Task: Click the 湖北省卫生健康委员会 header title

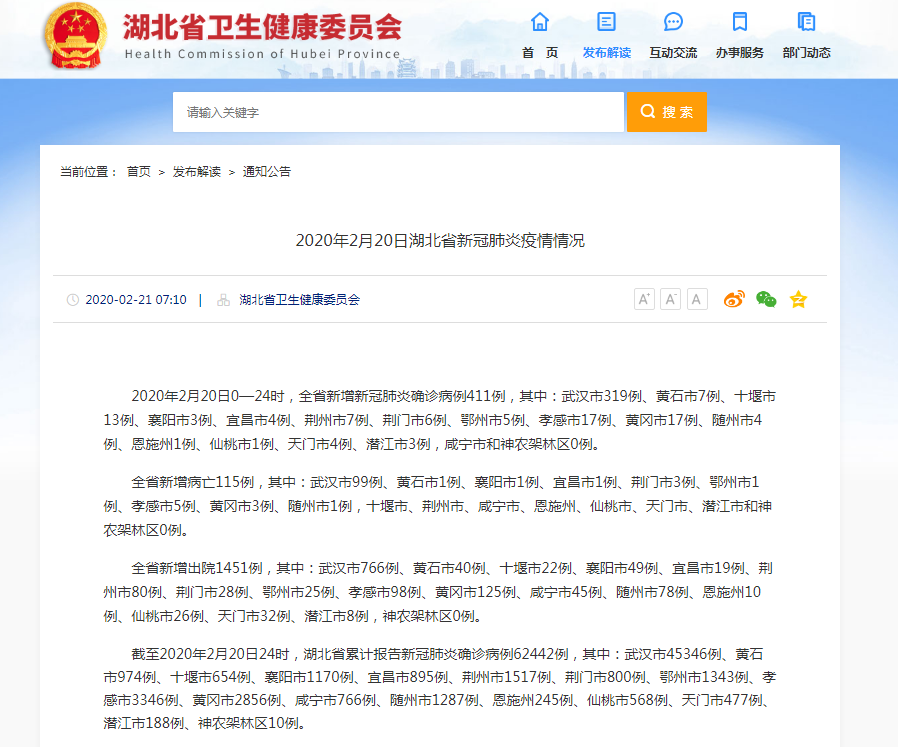Action: point(262,28)
